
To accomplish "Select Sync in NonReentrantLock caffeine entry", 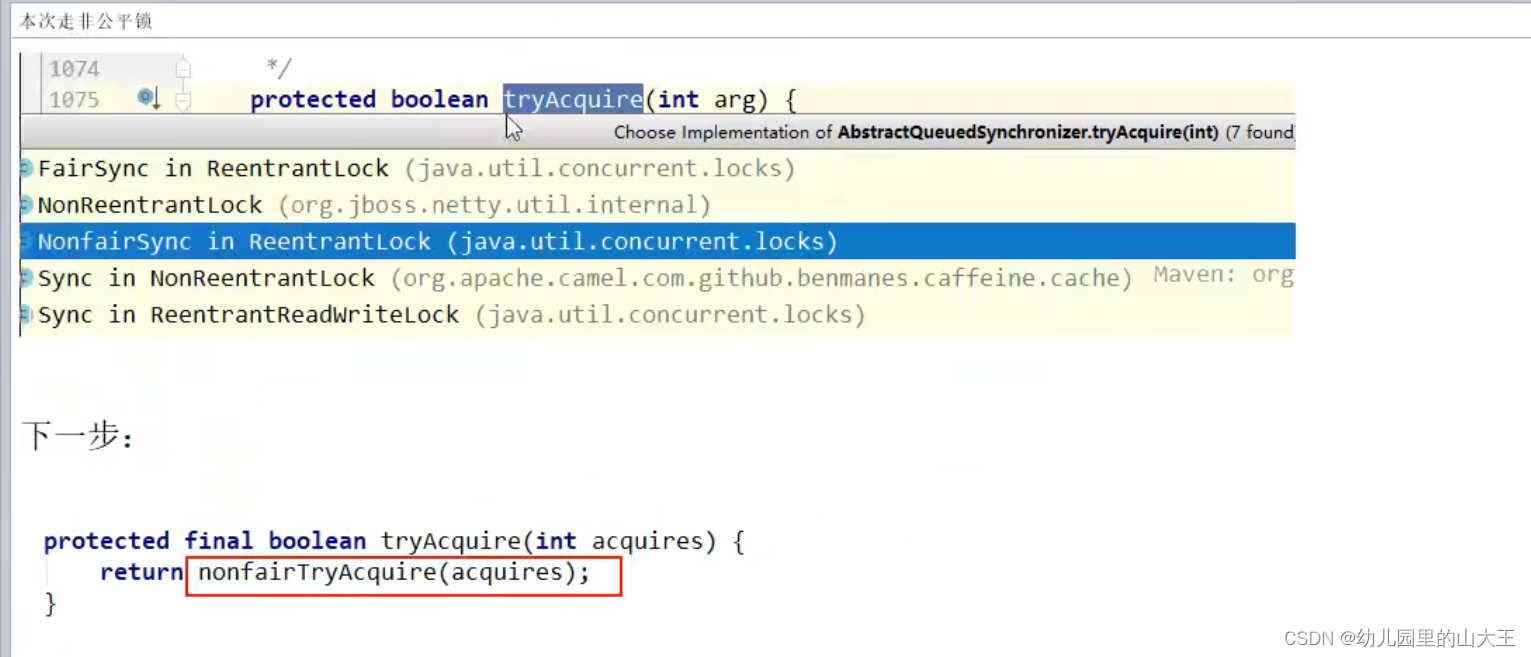I will pos(657,278).
